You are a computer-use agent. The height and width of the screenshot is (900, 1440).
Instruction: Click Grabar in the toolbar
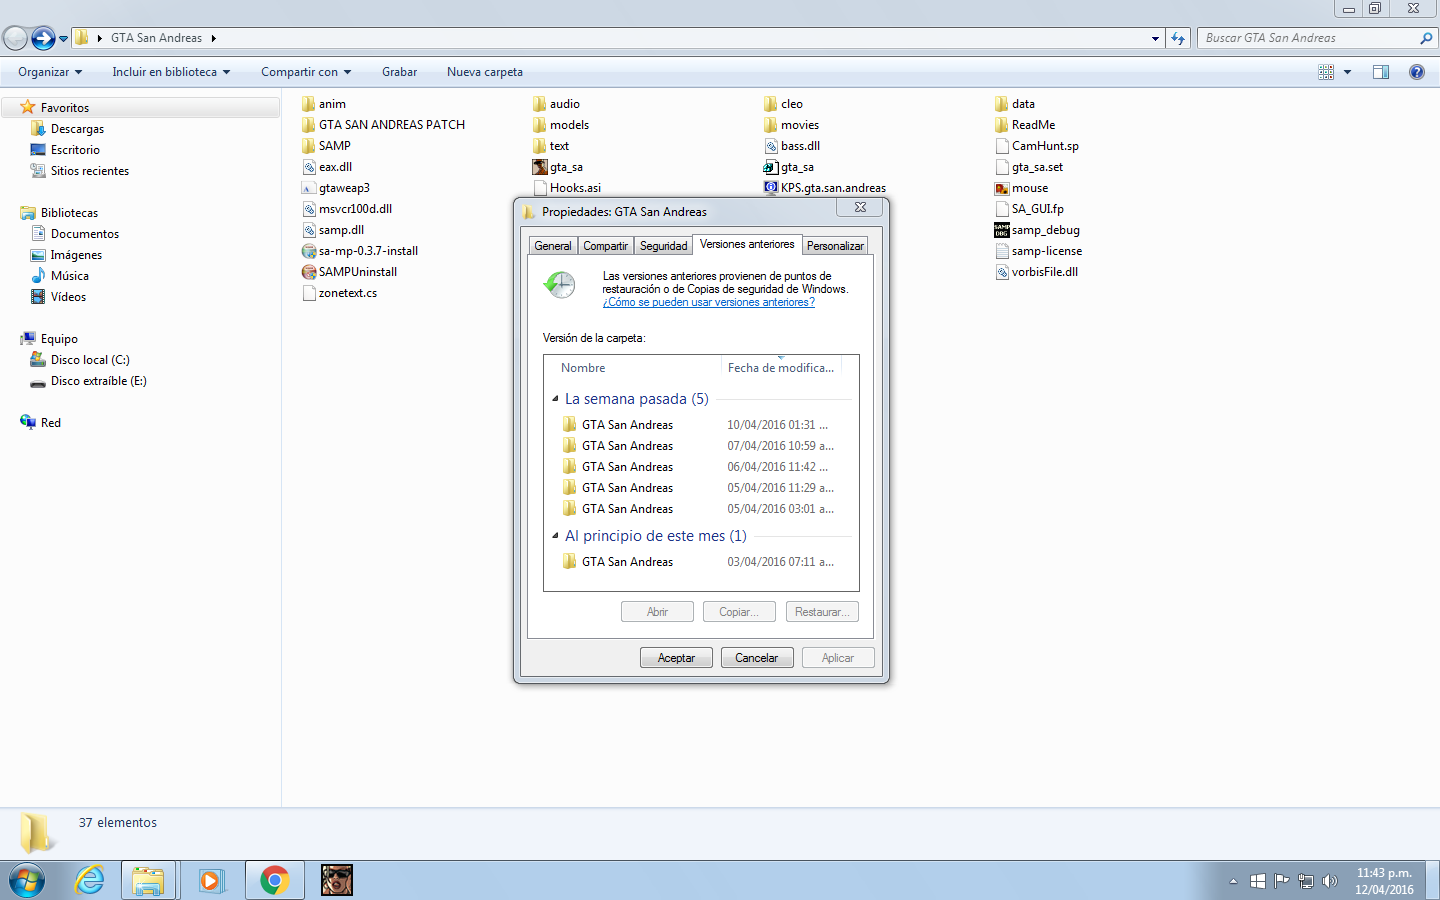399,72
